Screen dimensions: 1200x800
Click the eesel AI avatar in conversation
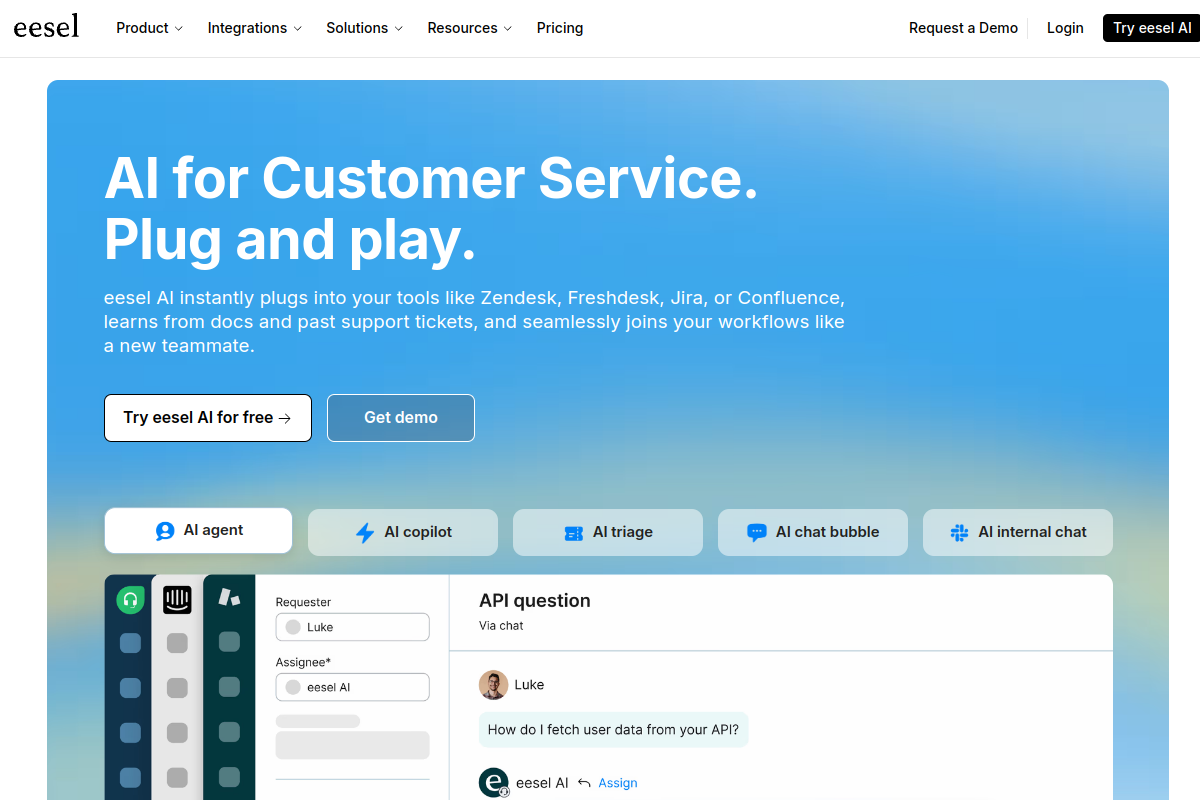click(x=494, y=783)
